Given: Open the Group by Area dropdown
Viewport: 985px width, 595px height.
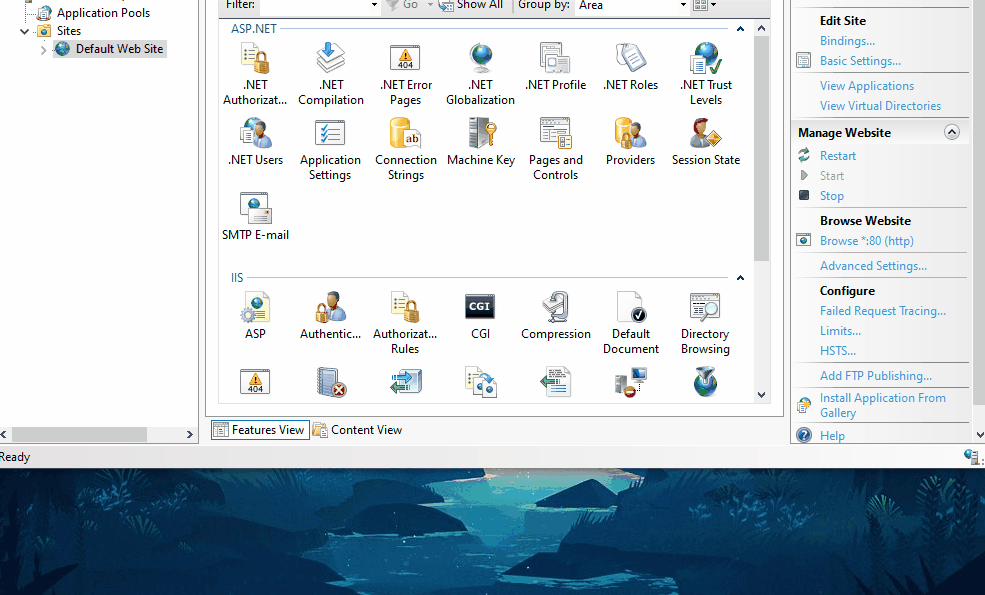Looking at the screenshot, I should 683,5.
